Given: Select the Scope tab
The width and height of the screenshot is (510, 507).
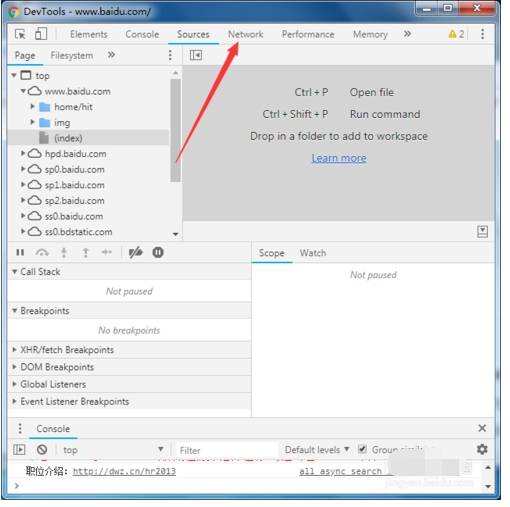Looking at the screenshot, I should [272, 253].
